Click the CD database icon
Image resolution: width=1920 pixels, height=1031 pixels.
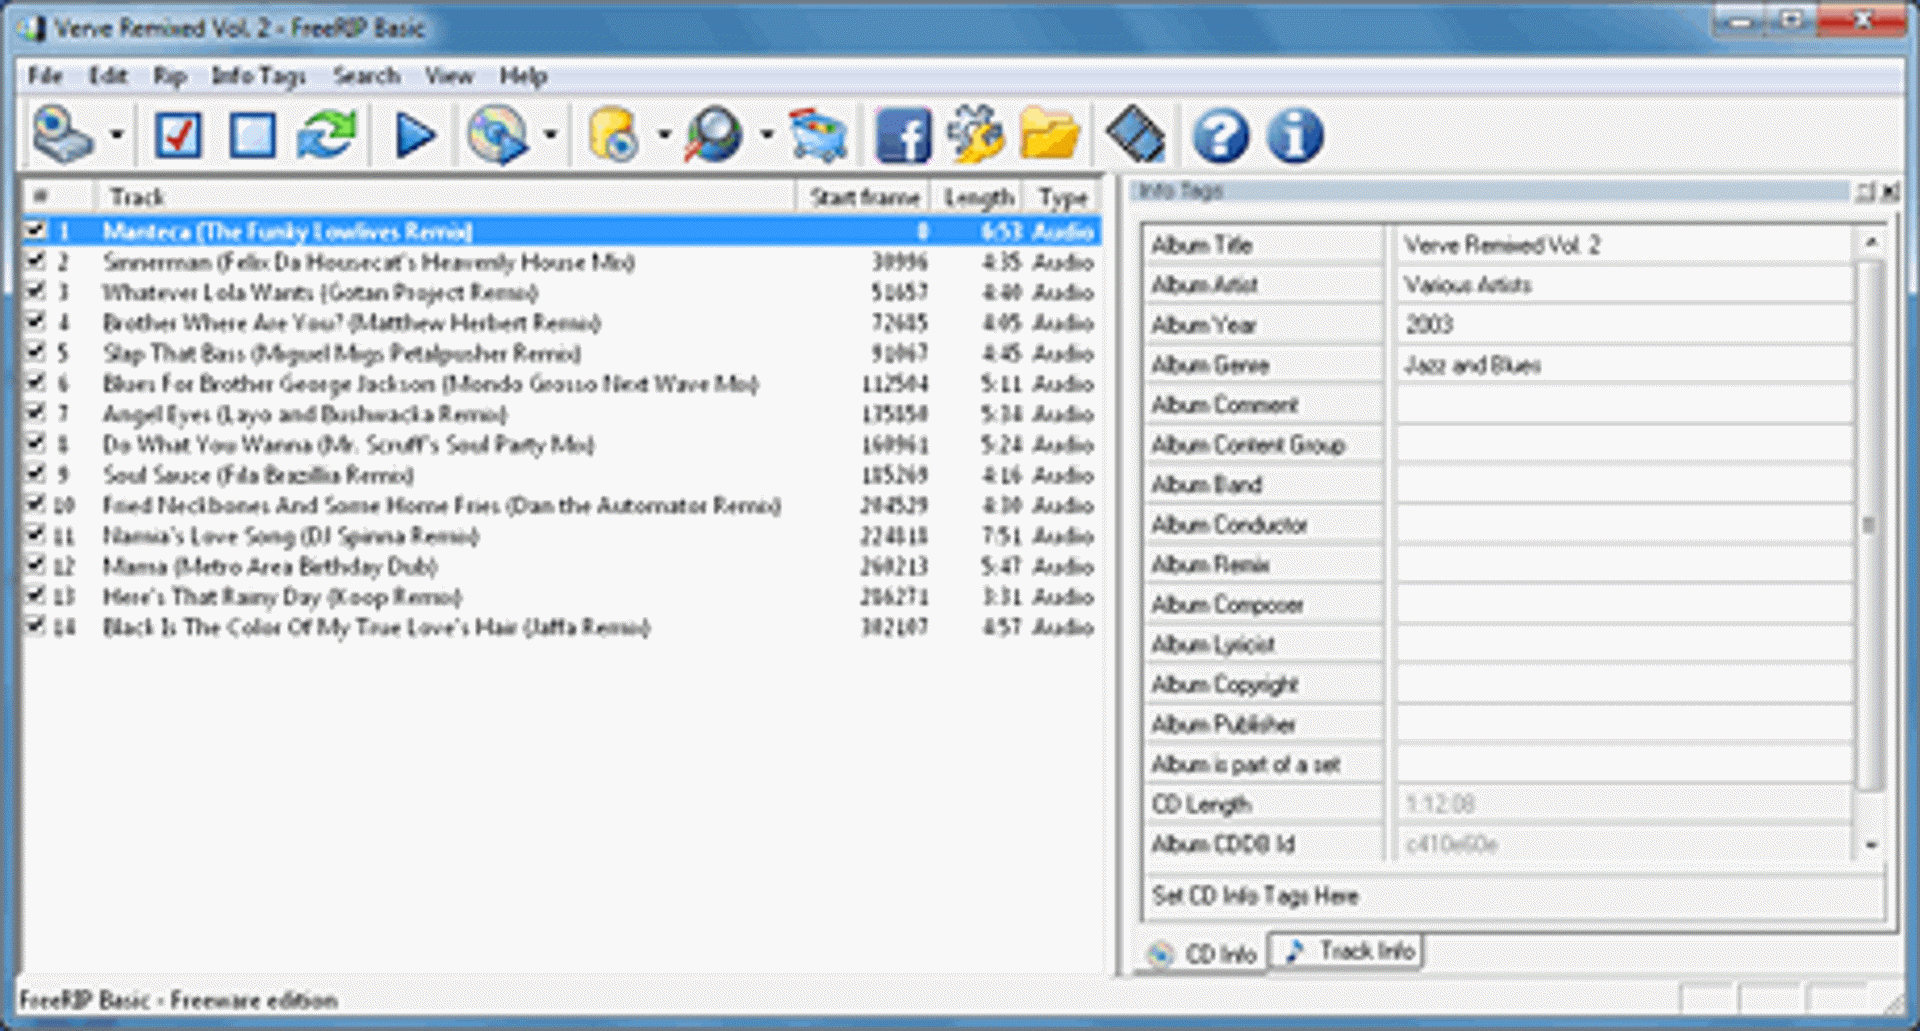click(613, 135)
